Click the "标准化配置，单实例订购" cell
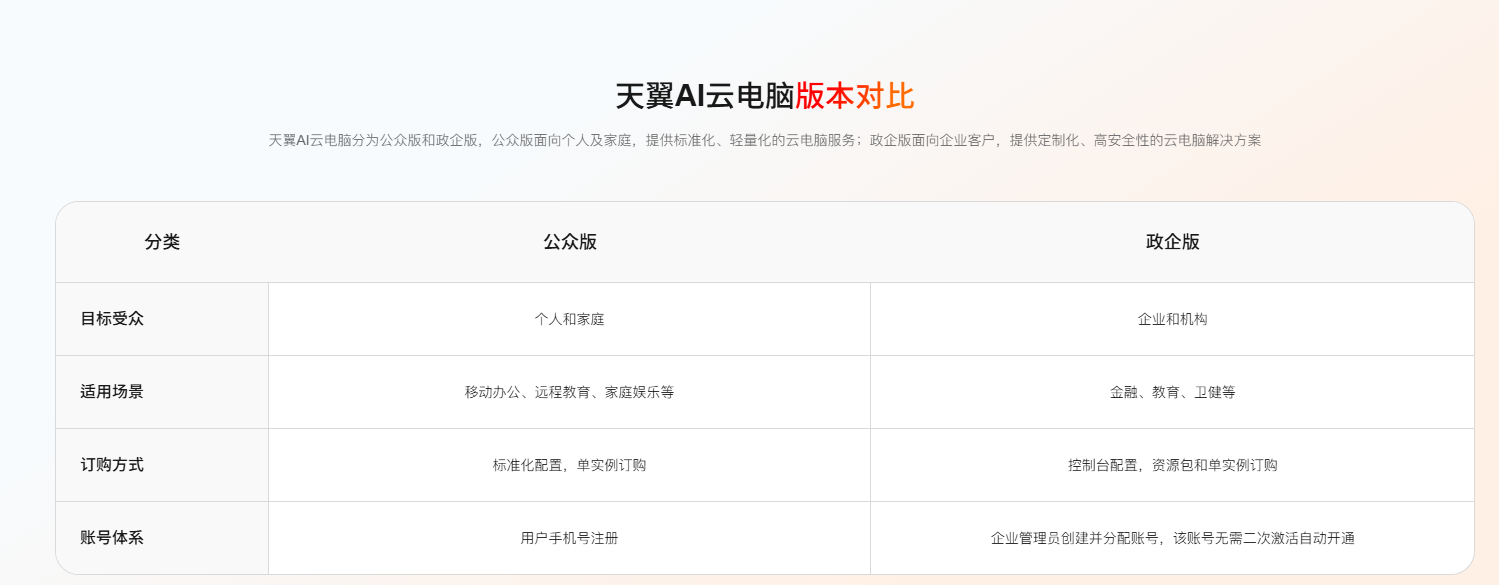The width and height of the screenshot is (1499, 585). pos(569,465)
